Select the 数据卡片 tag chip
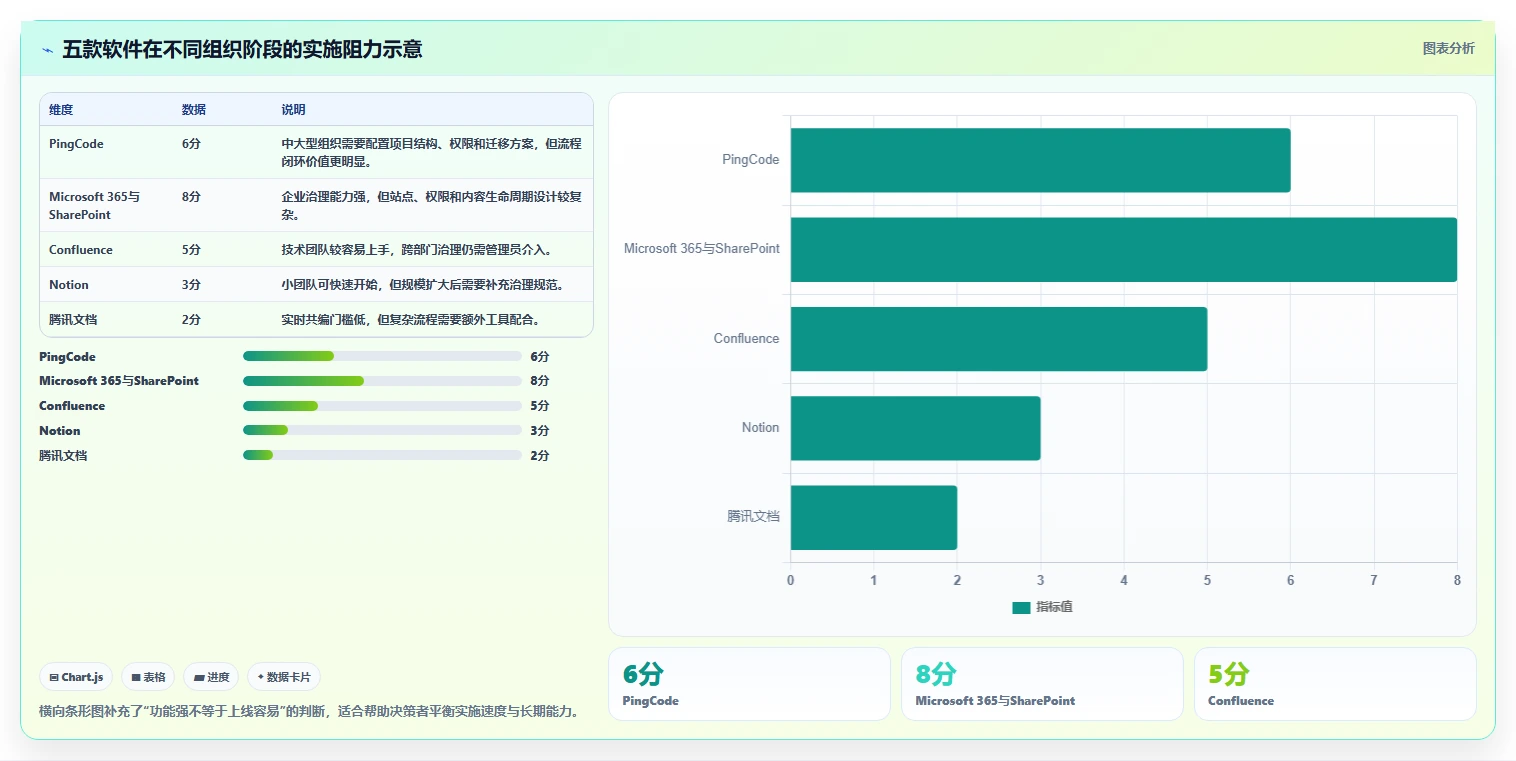This screenshot has height=761, width=1516. coord(284,677)
